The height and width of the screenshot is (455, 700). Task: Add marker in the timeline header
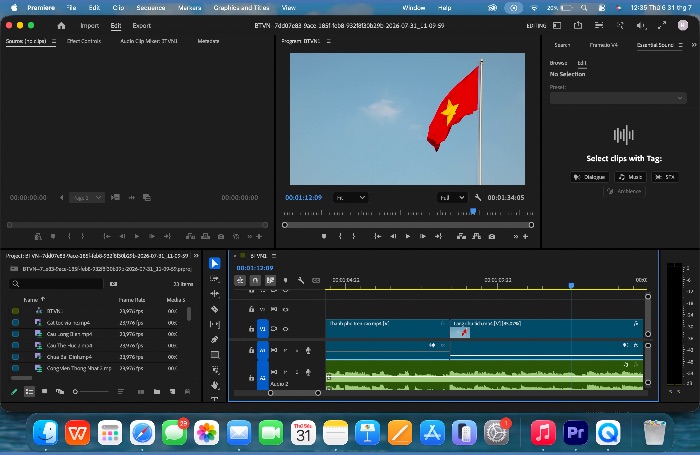pos(286,280)
